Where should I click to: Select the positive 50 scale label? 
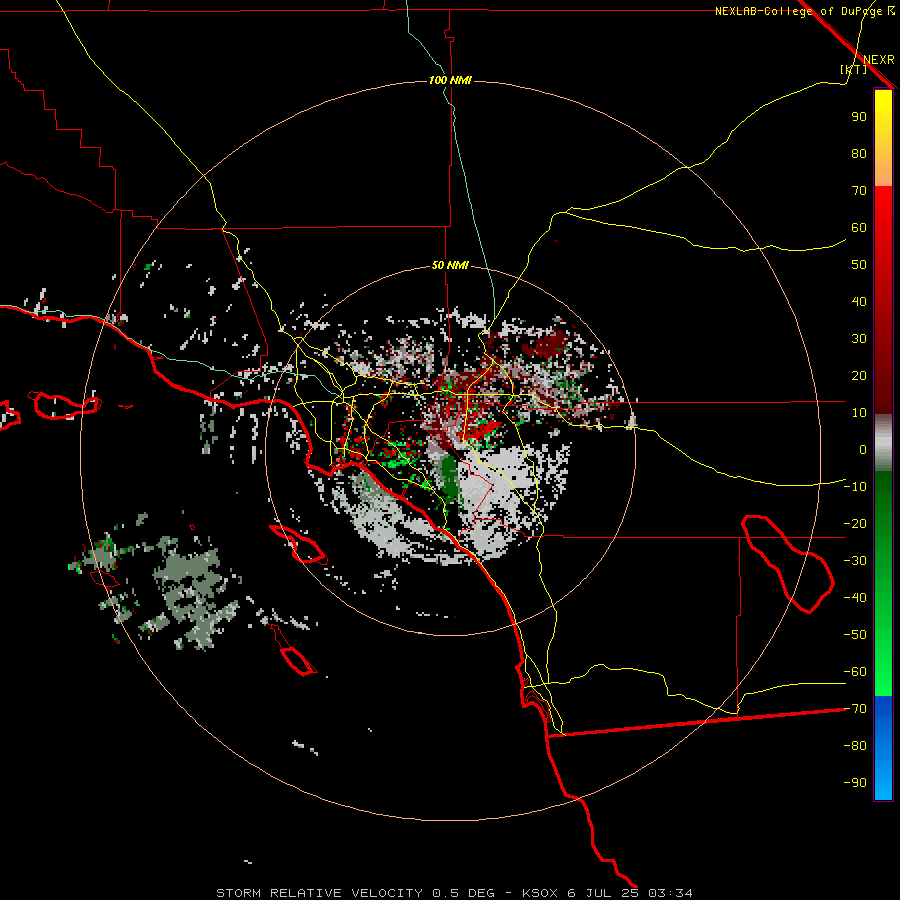tap(859, 265)
